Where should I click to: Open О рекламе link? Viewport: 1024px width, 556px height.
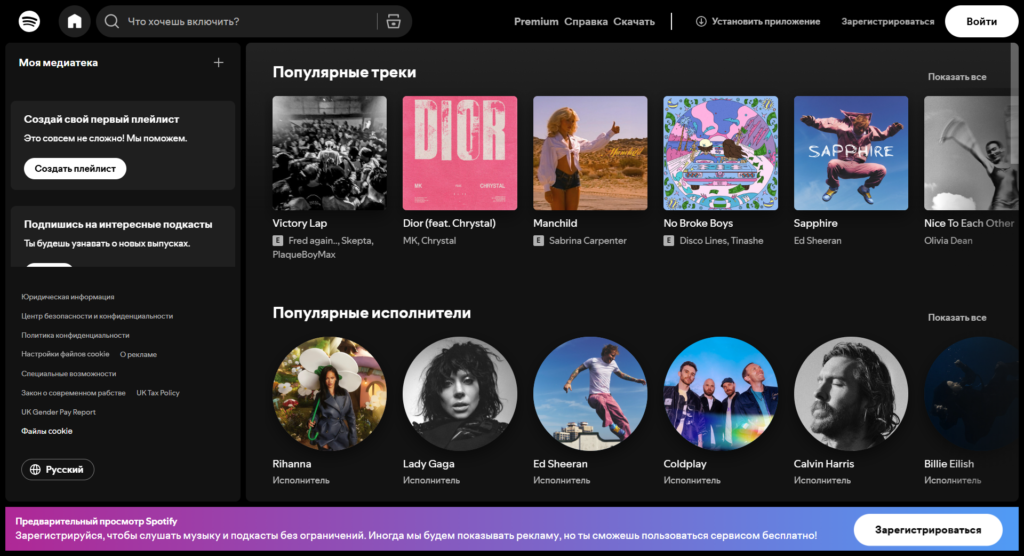(x=138, y=355)
